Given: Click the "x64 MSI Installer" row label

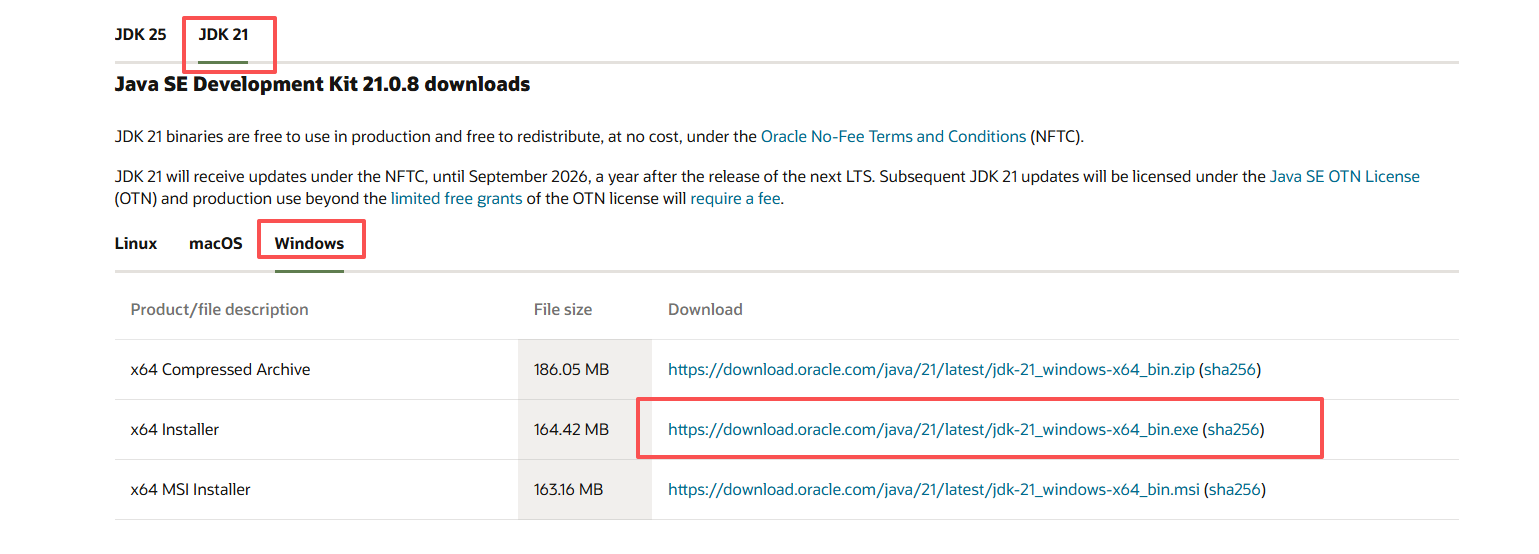Looking at the screenshot, I should (x=190, y=489).
